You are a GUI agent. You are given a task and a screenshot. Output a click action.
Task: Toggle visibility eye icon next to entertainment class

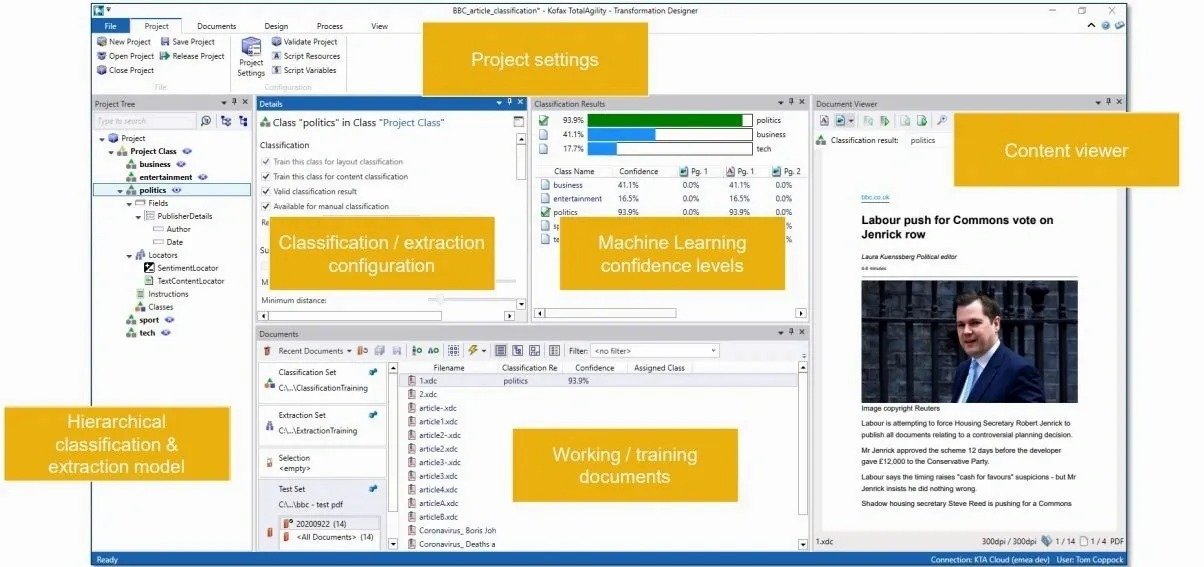(x=203, y=177)
